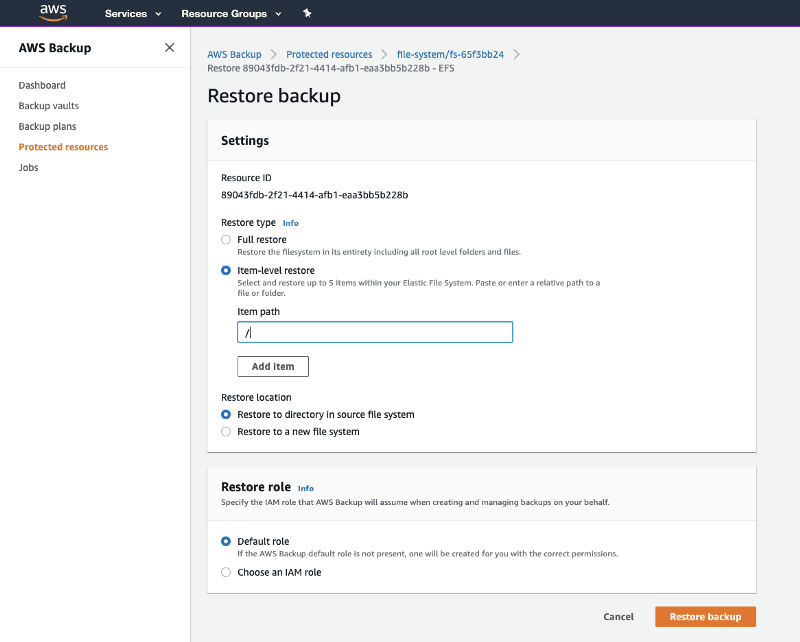
Task: Select the Item-level restore radio button
Action: click(226, 270)
